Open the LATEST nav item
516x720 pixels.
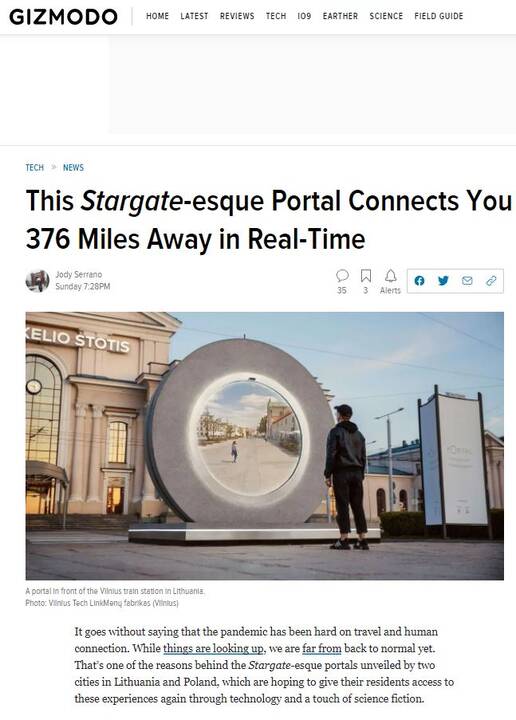(x=194, y=16)
